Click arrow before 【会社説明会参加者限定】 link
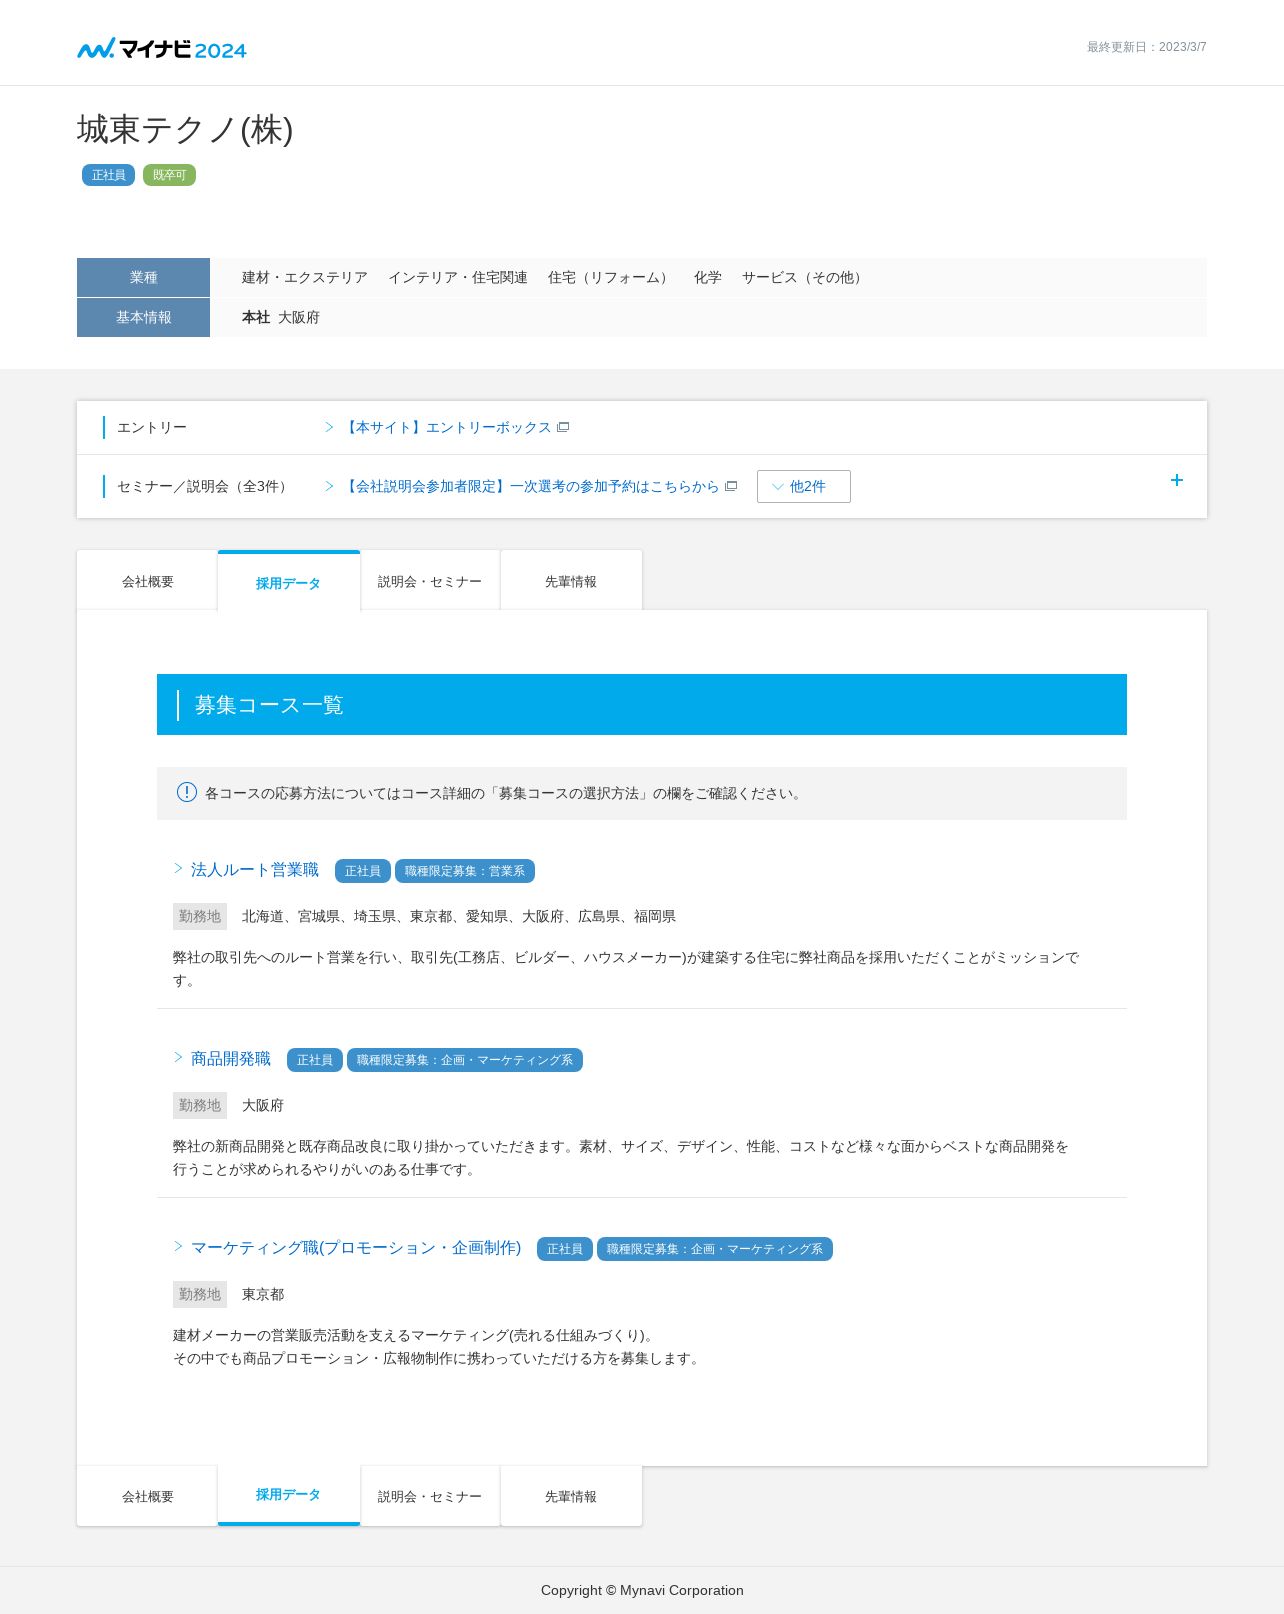 point(329,486)
